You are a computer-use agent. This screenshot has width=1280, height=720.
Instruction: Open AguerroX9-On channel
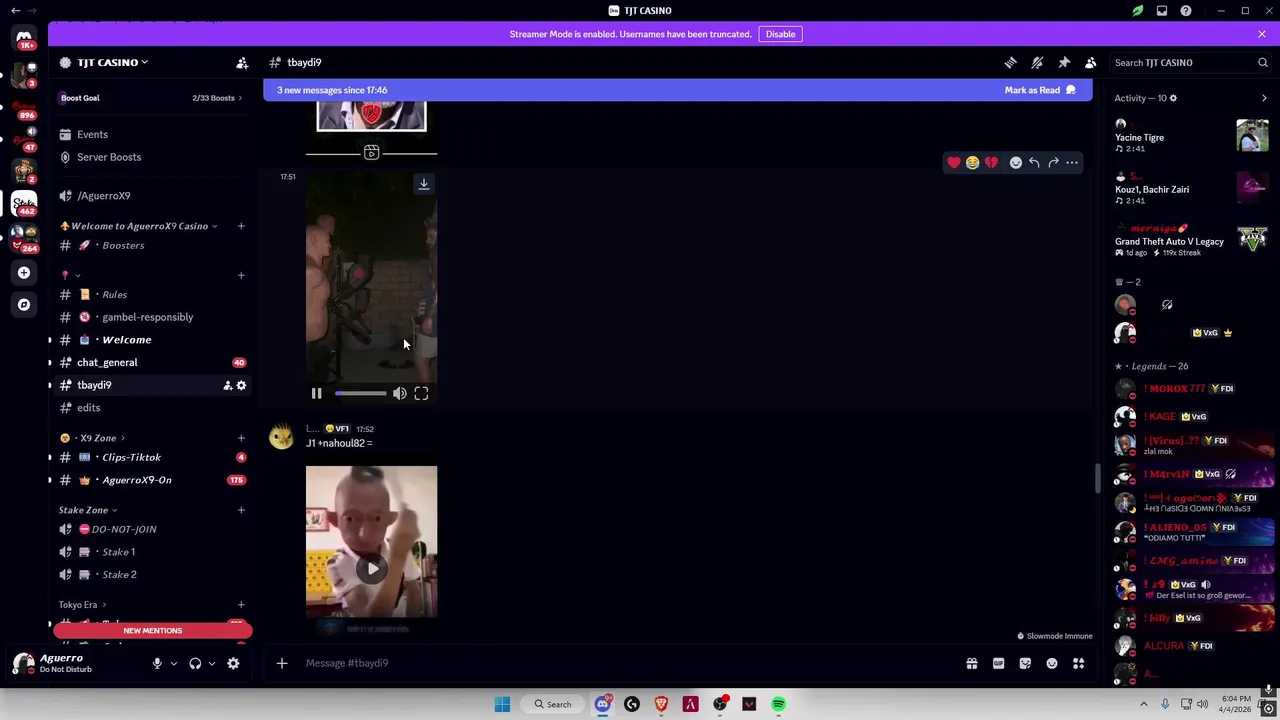[150, 480]
